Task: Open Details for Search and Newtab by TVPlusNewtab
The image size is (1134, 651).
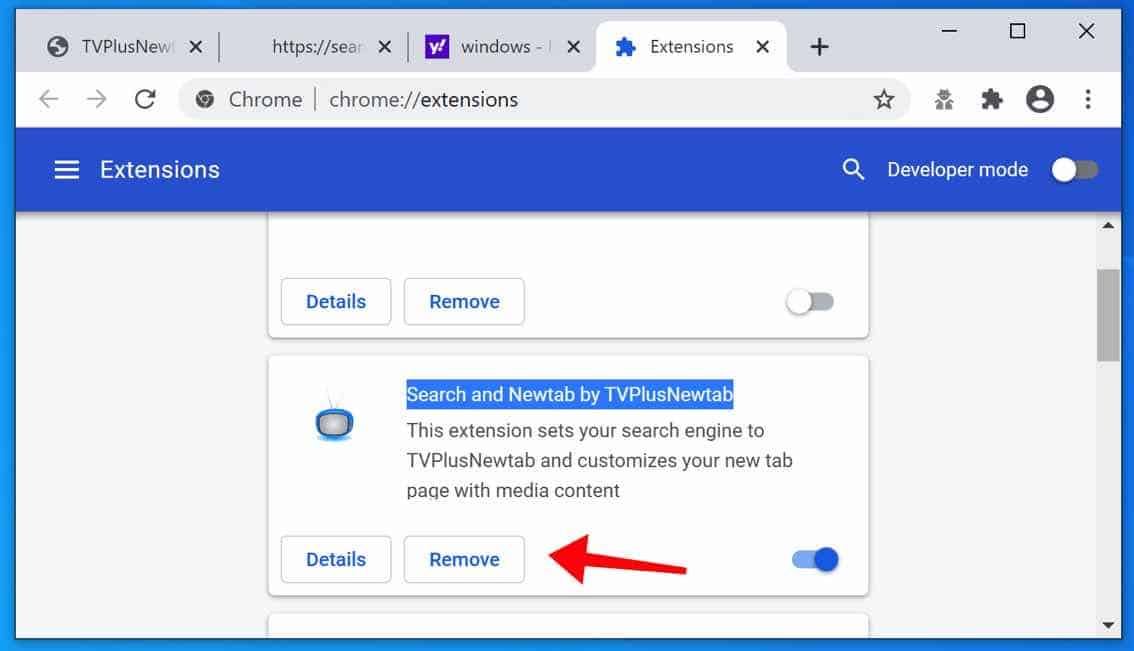Action: click(336, 559)
